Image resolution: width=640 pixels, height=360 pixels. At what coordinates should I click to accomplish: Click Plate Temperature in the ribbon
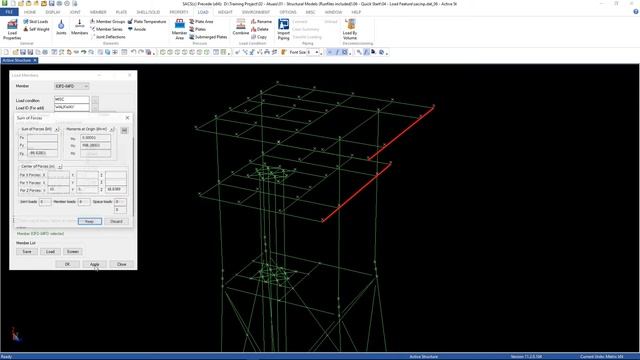click(x=147, y=21)
